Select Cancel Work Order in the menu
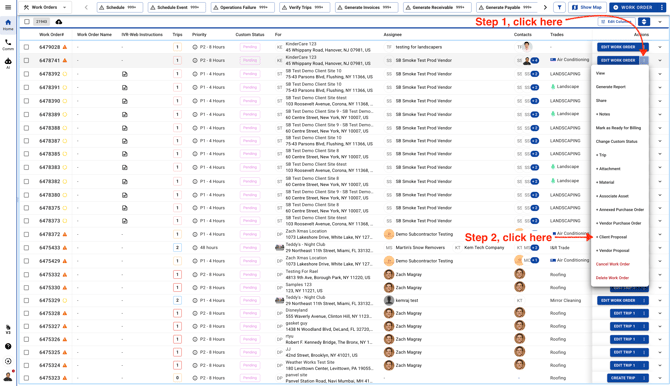 pos(613,264)
